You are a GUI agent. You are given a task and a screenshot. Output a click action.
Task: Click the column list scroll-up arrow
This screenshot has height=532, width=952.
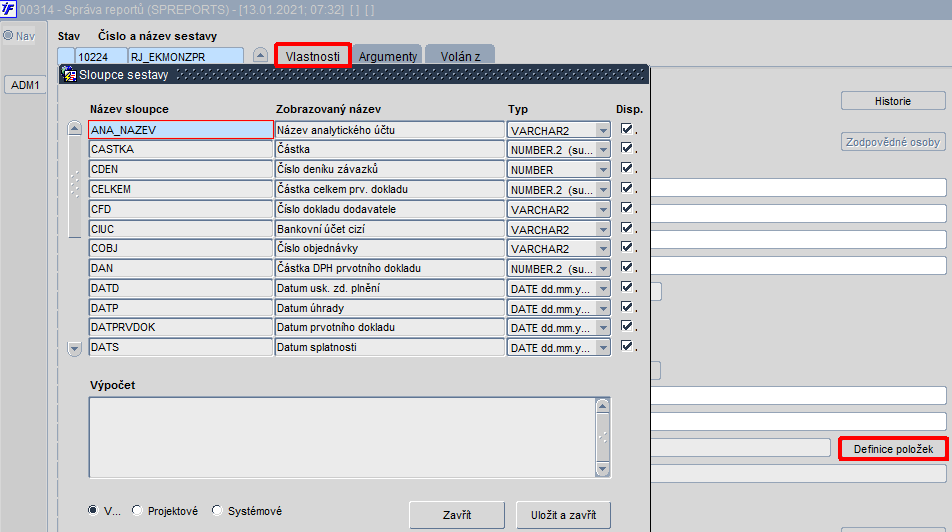[x=75, y=128]
